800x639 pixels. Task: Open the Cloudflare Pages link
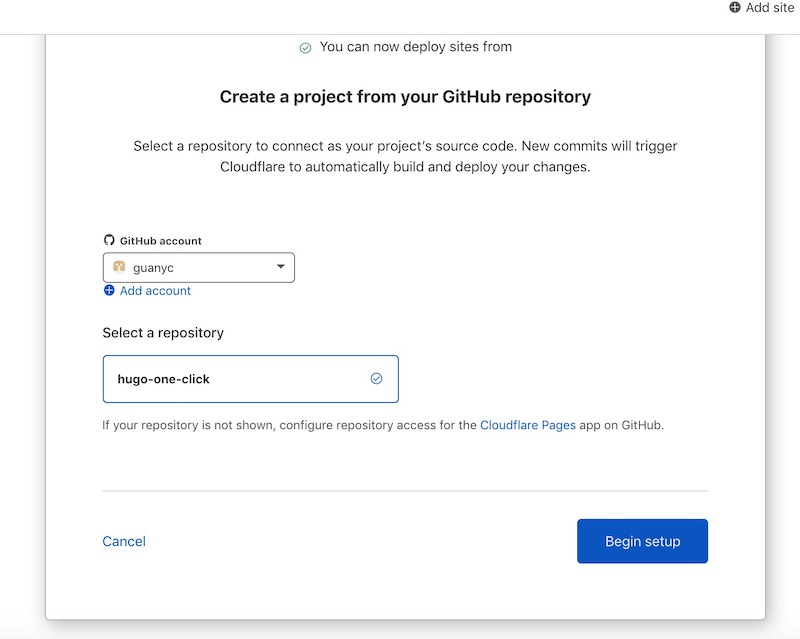[x=528, y=425]
